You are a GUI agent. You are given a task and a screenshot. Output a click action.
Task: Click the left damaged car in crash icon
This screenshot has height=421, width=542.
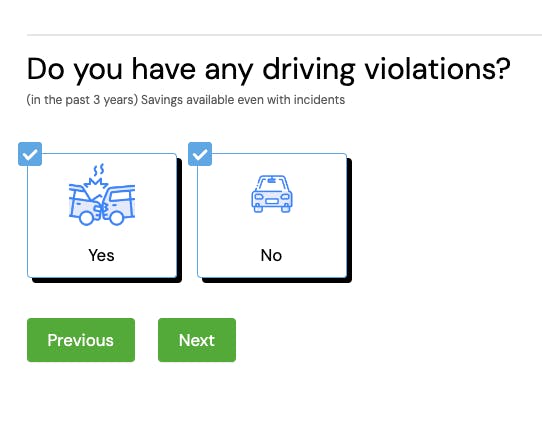[x=84, y=205]
